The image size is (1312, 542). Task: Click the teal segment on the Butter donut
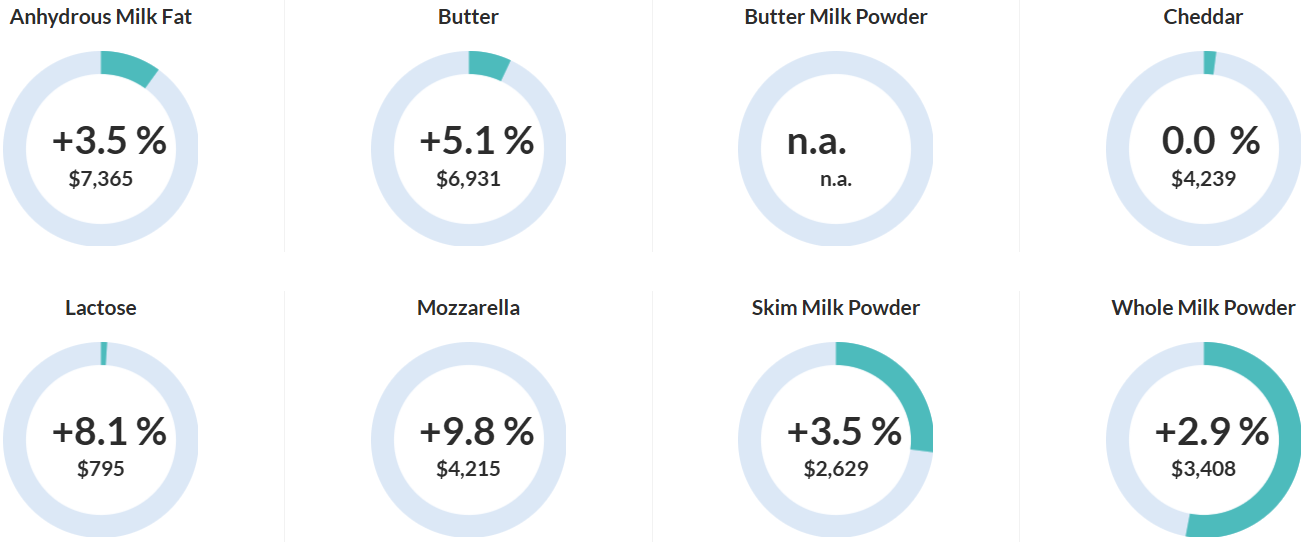489,64
